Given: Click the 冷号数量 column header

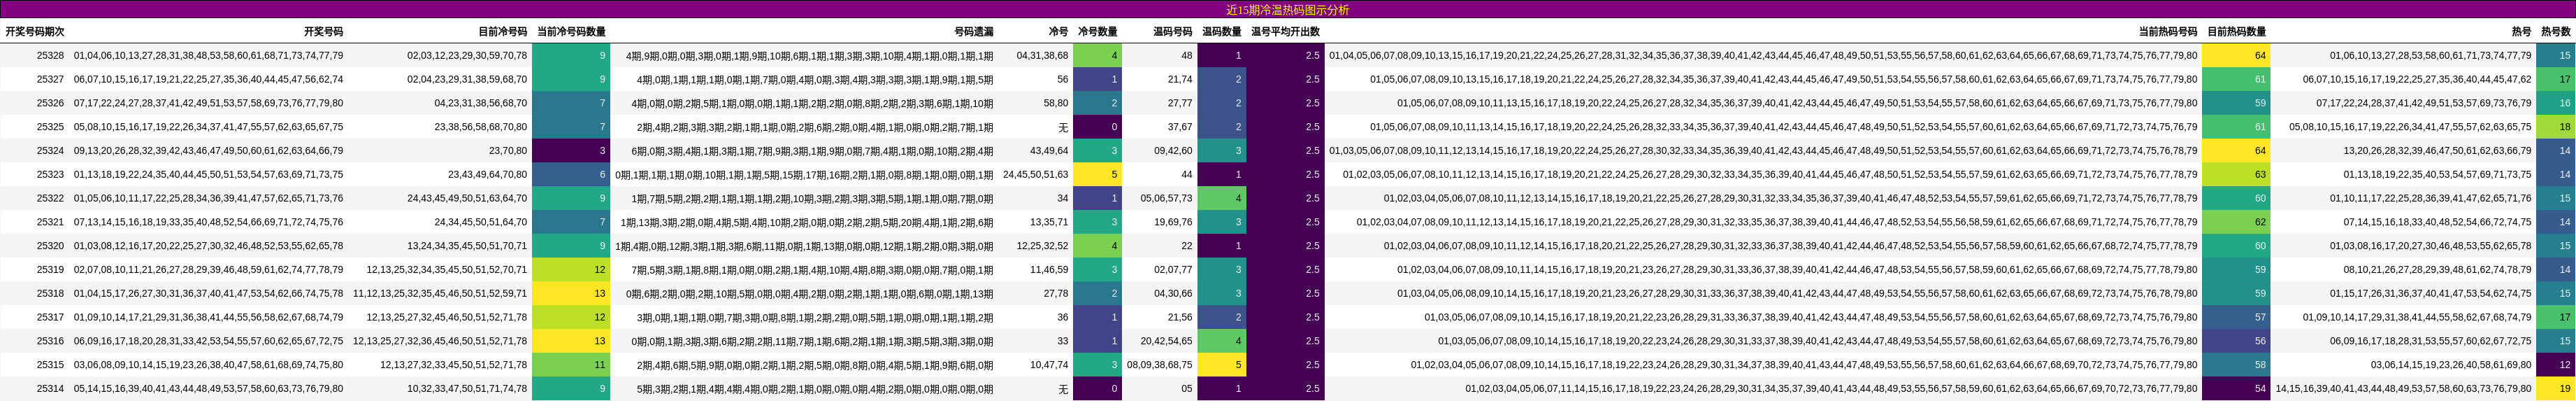Looking at the screenshot, I should click(x=1097, y=32).
